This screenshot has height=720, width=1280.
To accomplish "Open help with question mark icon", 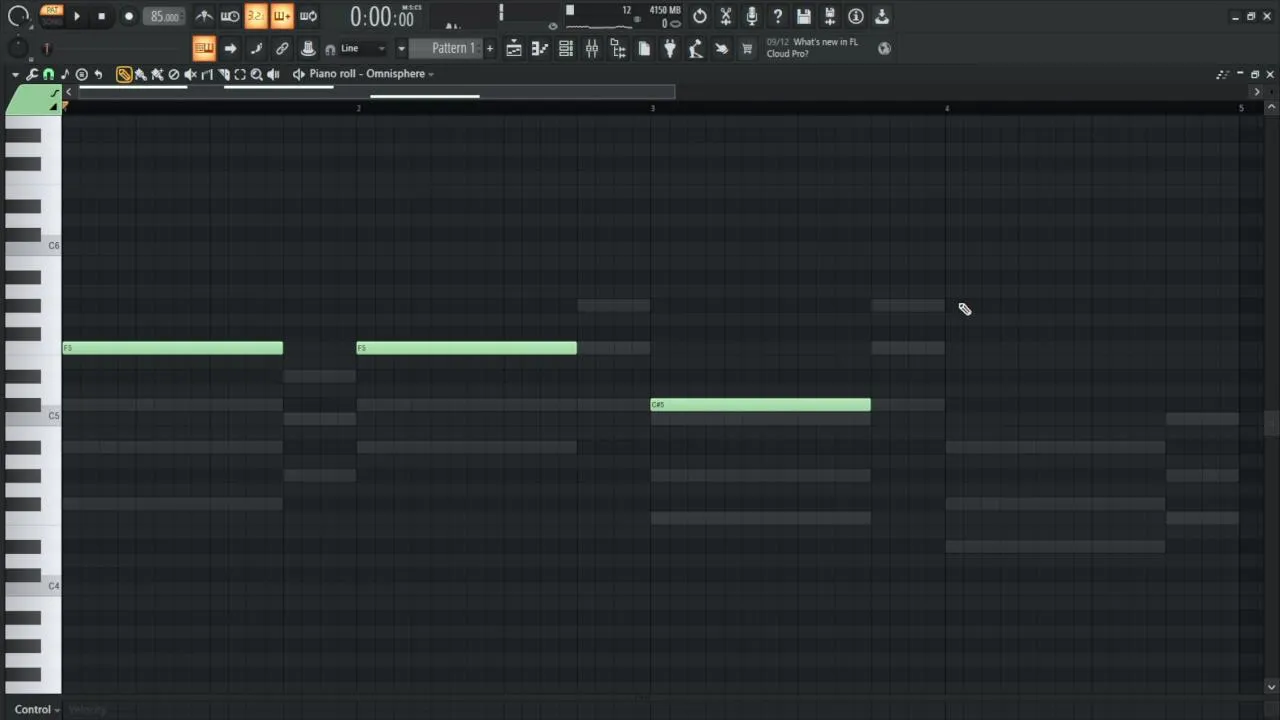I will pyautogui.click(x=778, y=16).
